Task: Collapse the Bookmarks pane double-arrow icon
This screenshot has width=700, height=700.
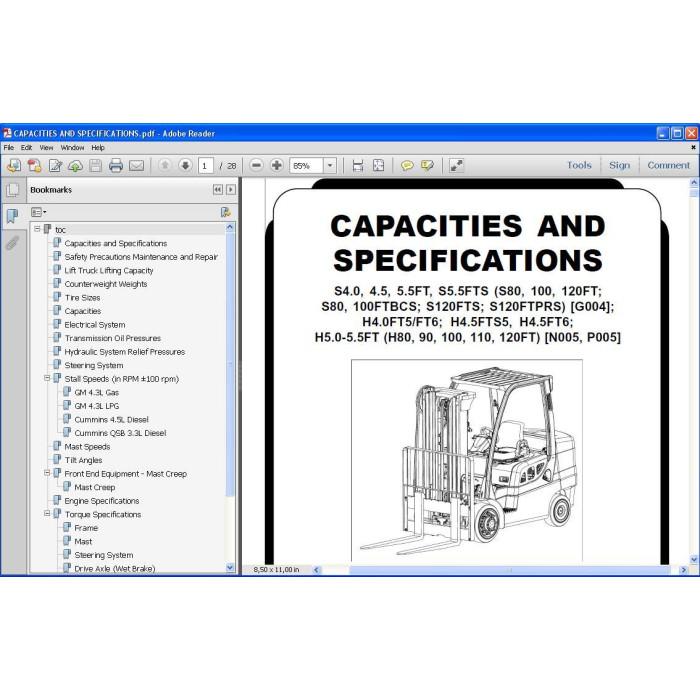Action: [218, 190]
